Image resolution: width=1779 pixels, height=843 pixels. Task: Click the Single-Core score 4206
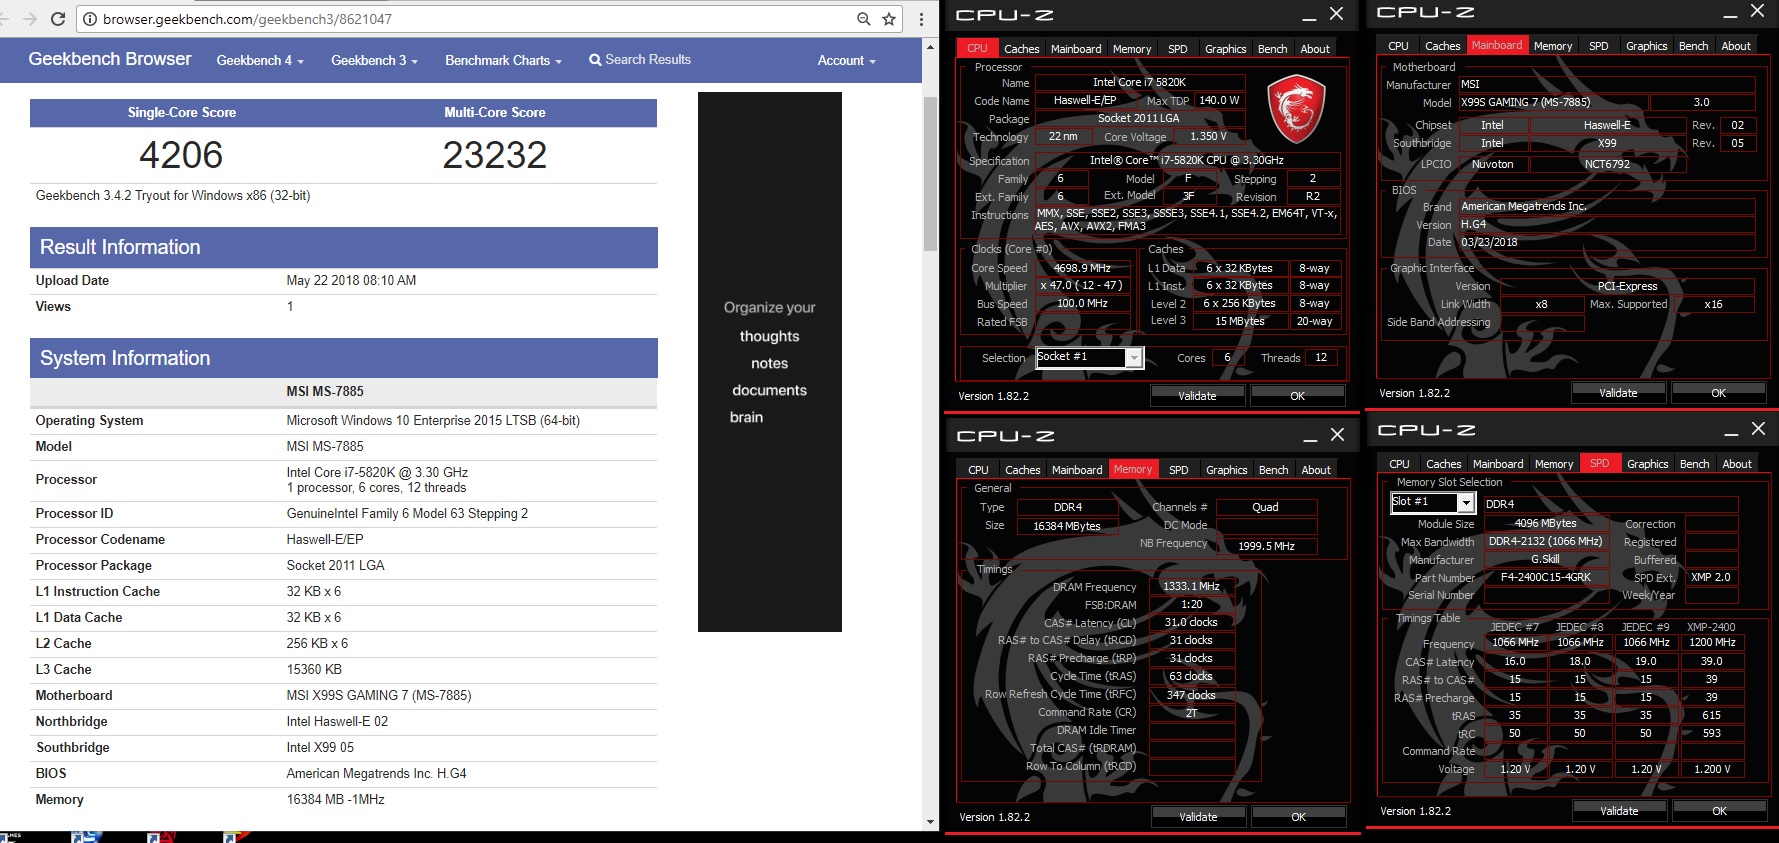181,155
